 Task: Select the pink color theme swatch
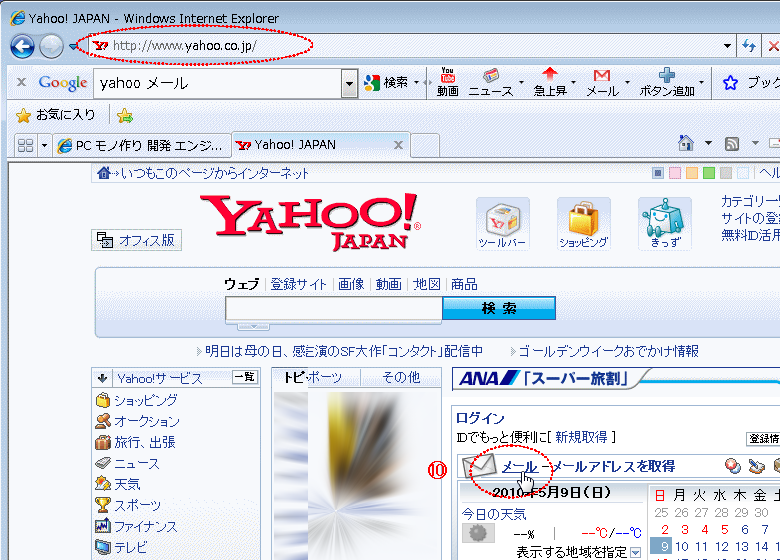click(675, 173)
